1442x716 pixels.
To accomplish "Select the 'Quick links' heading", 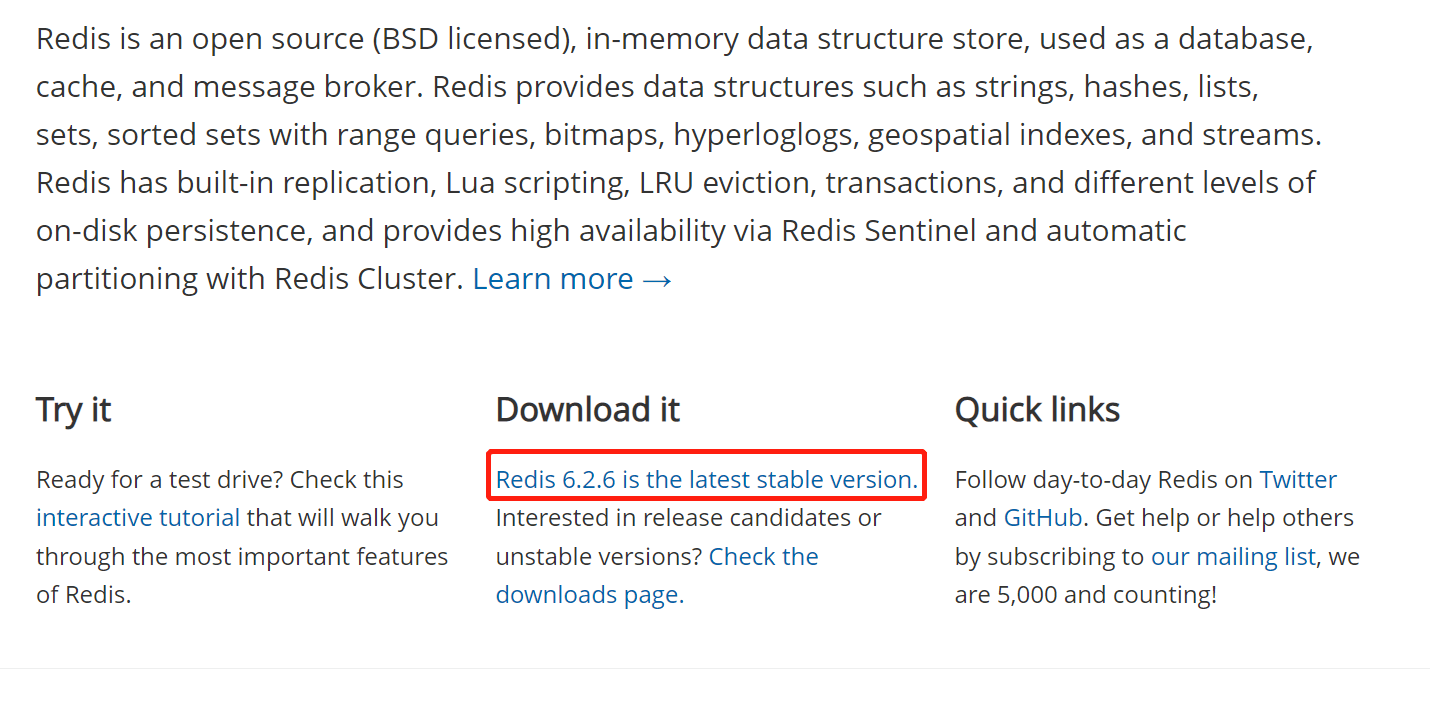I will tap(1037, 410).
